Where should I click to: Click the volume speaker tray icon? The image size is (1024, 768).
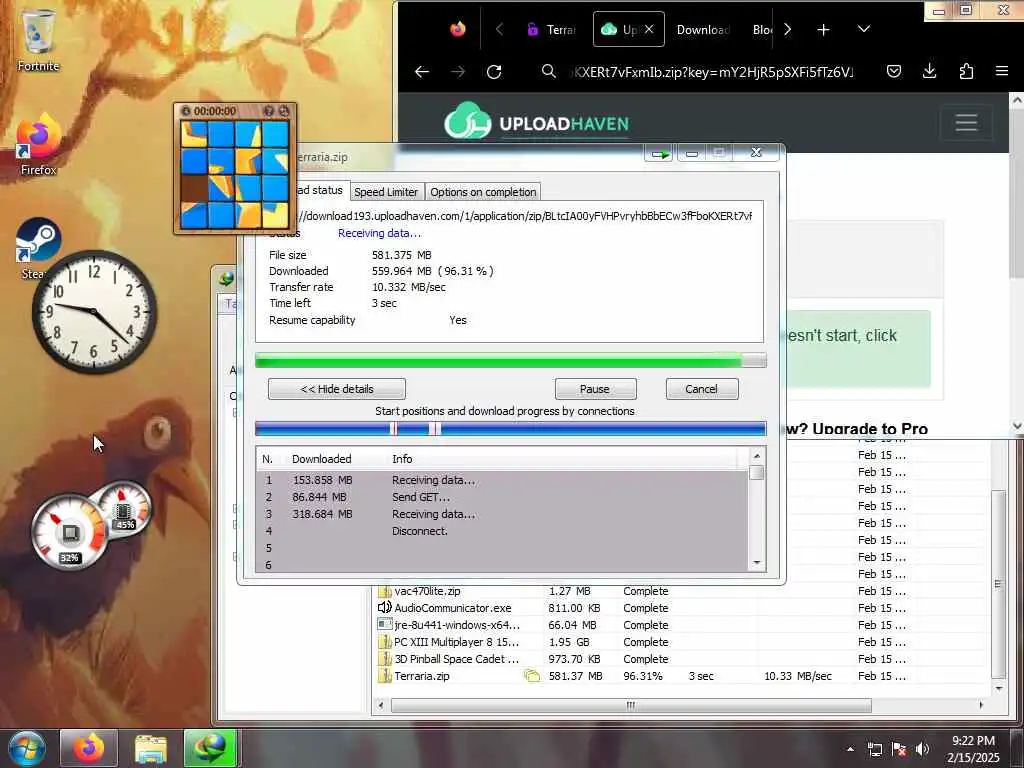tap(922, 749)
